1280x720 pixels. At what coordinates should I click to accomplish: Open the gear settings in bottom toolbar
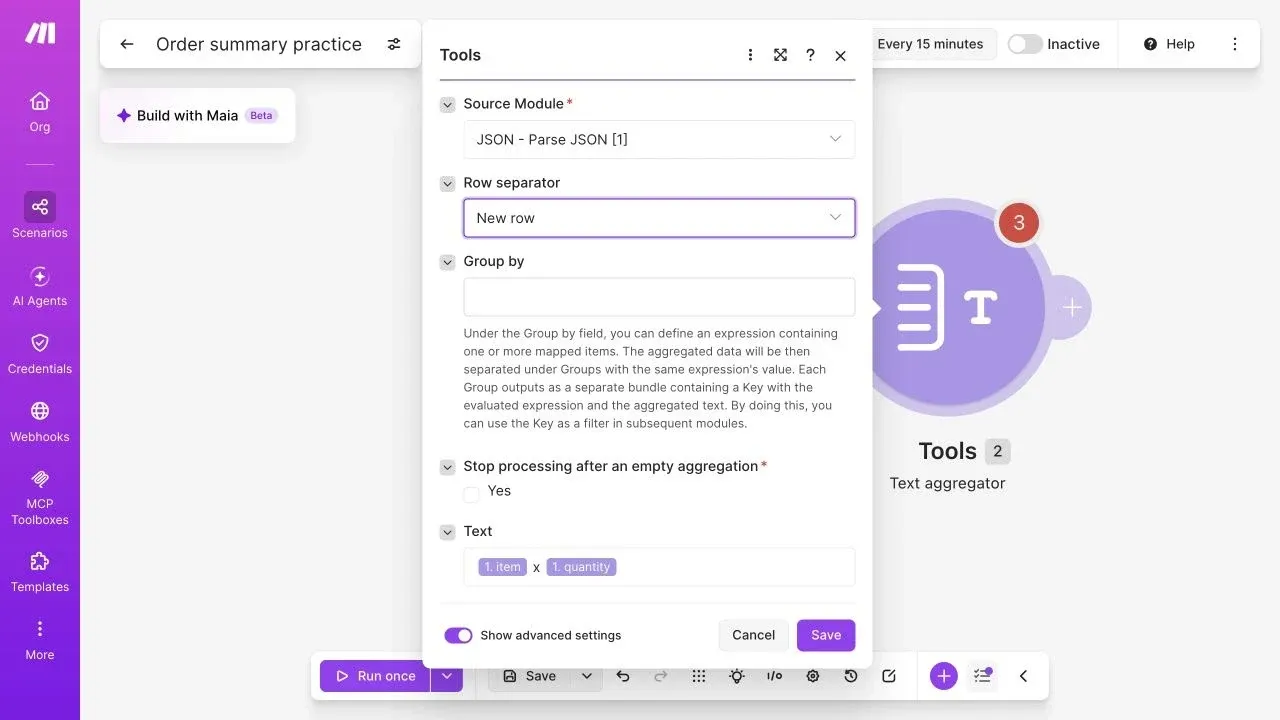click(813, 676)
